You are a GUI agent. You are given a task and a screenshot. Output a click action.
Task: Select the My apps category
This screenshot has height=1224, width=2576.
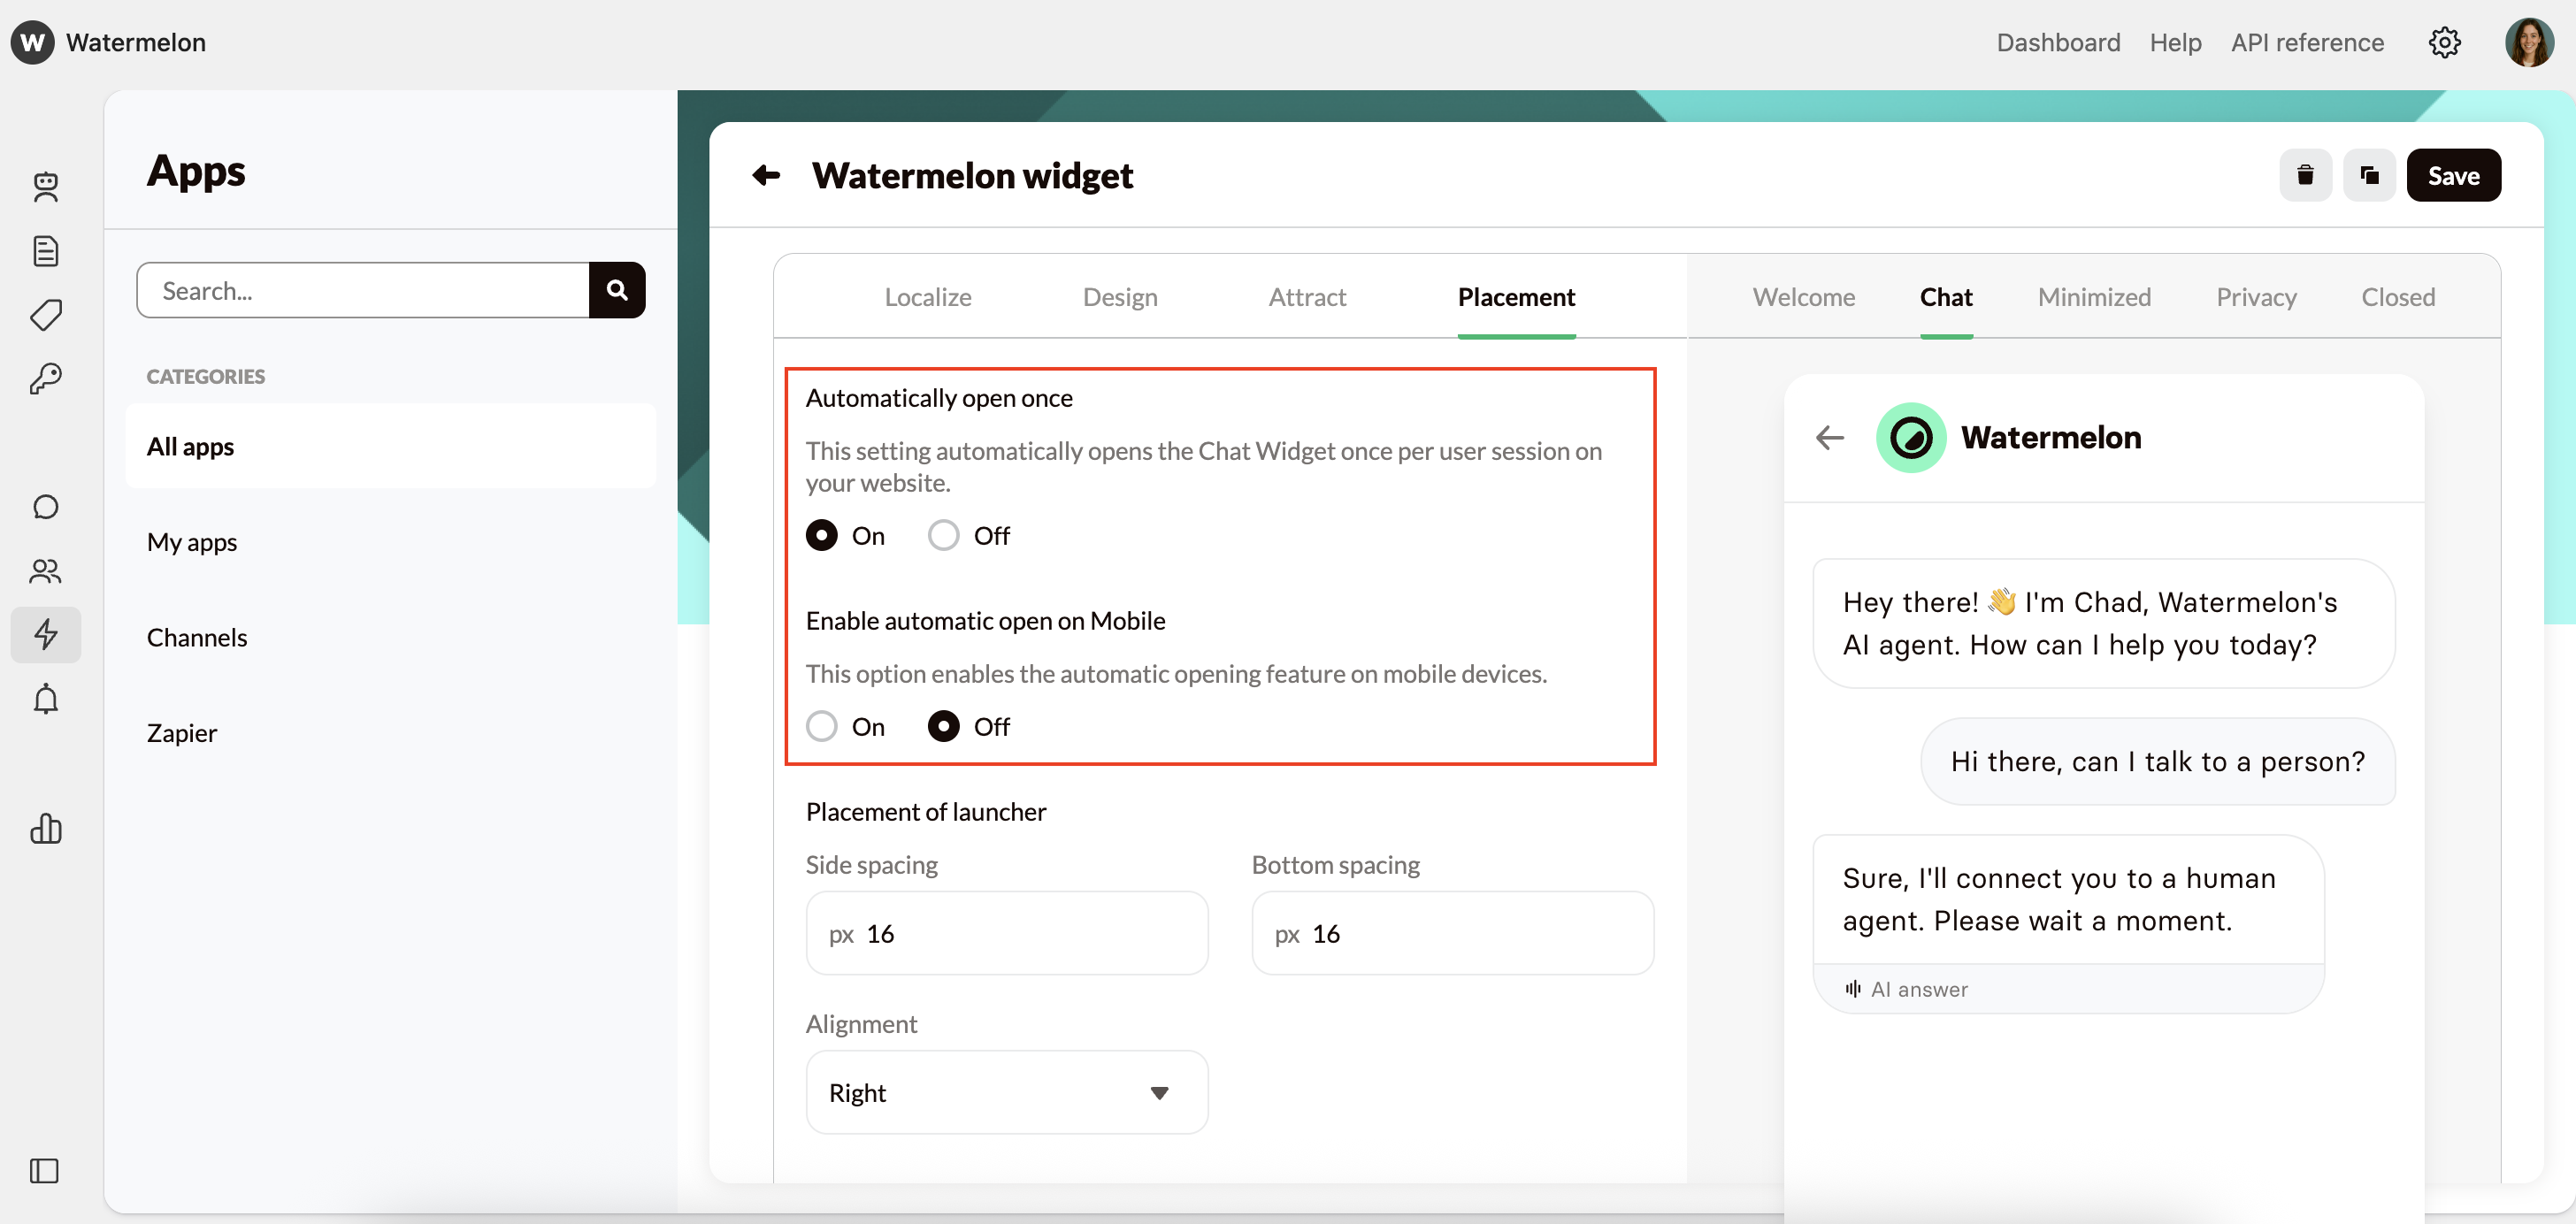pos(192,542)
